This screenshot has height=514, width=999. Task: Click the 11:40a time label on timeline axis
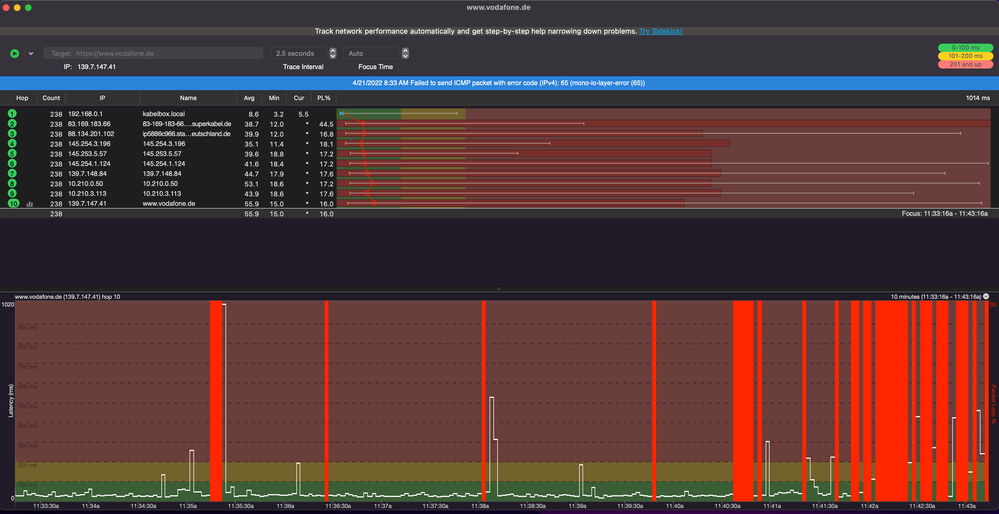(675, 506)
